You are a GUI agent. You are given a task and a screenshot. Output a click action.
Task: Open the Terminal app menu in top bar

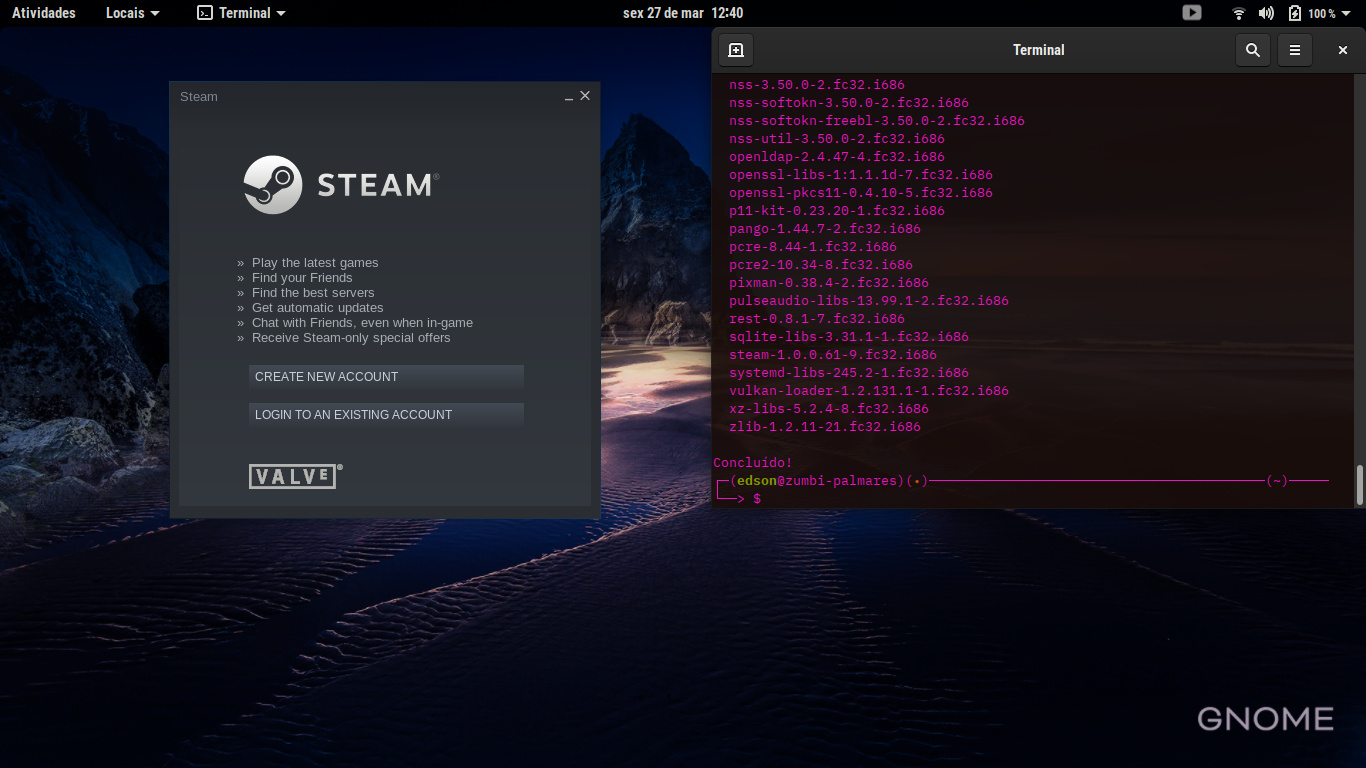(x=241, y=13)
